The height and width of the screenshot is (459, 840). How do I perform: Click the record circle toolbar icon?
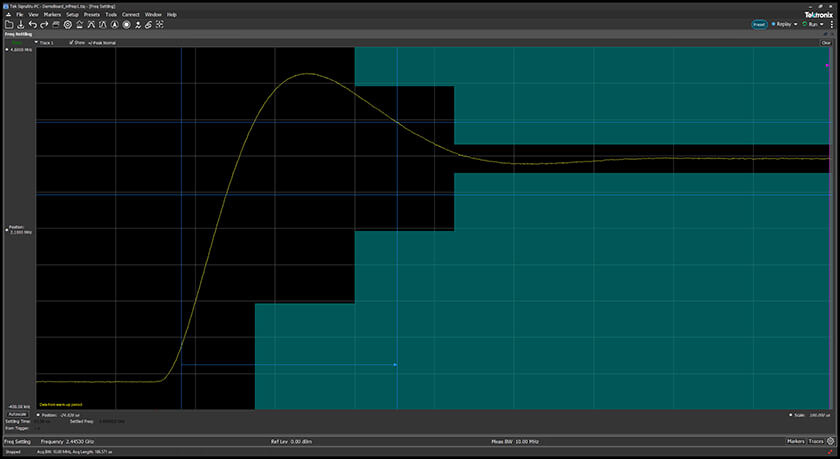tap(126, 24)
